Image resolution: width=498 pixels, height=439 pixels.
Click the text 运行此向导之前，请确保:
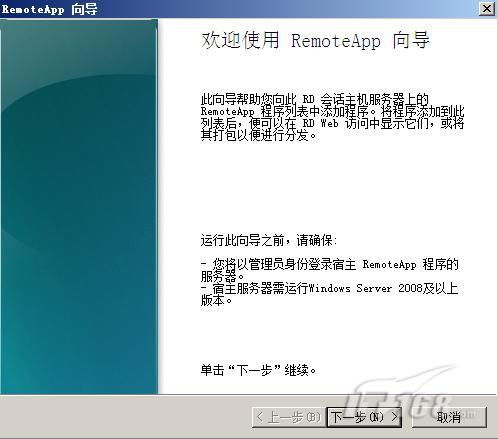click(x=269, y=240)
